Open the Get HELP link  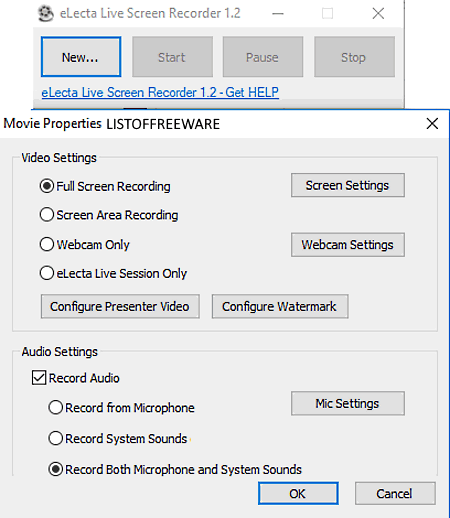(160, 92)
